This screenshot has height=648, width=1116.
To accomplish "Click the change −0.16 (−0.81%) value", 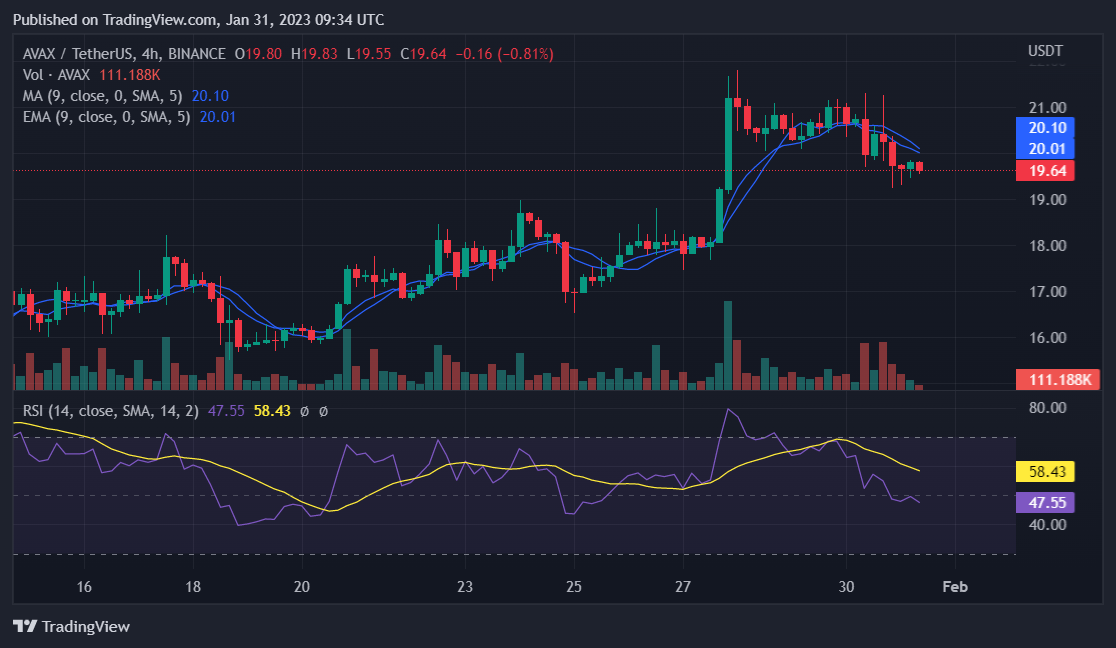I will tap(505, 54).
